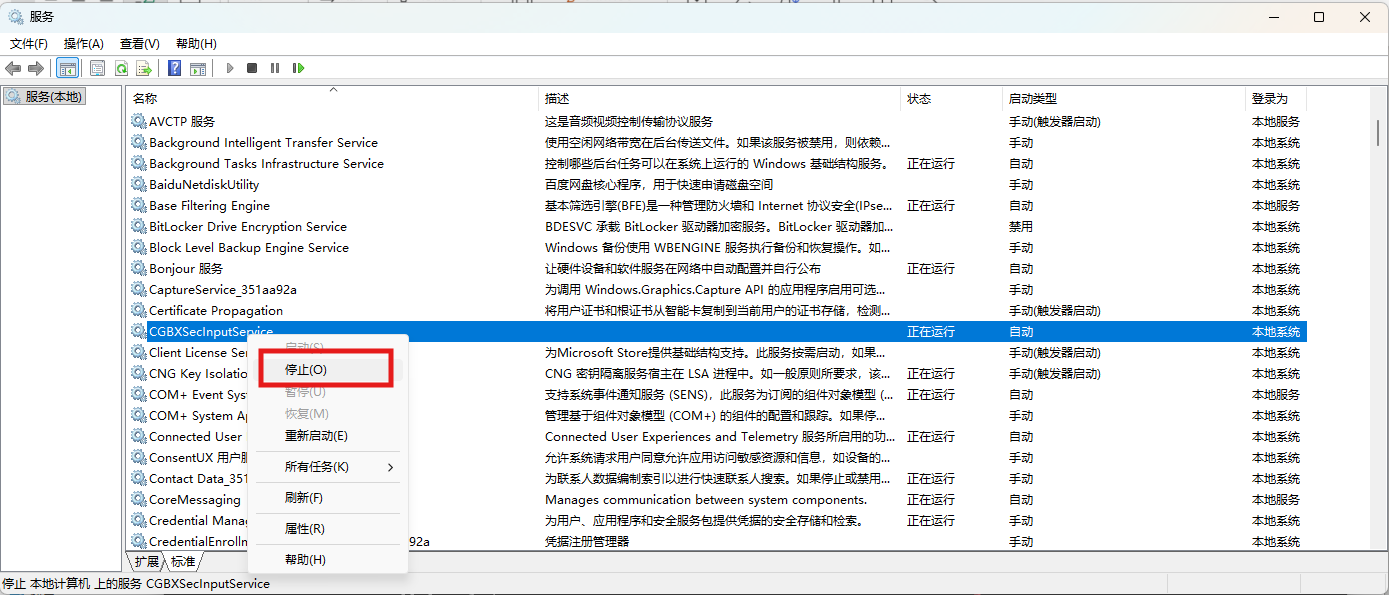
Task: Click the Refresh toolbar icon
Action: click(x=121, y=68)
